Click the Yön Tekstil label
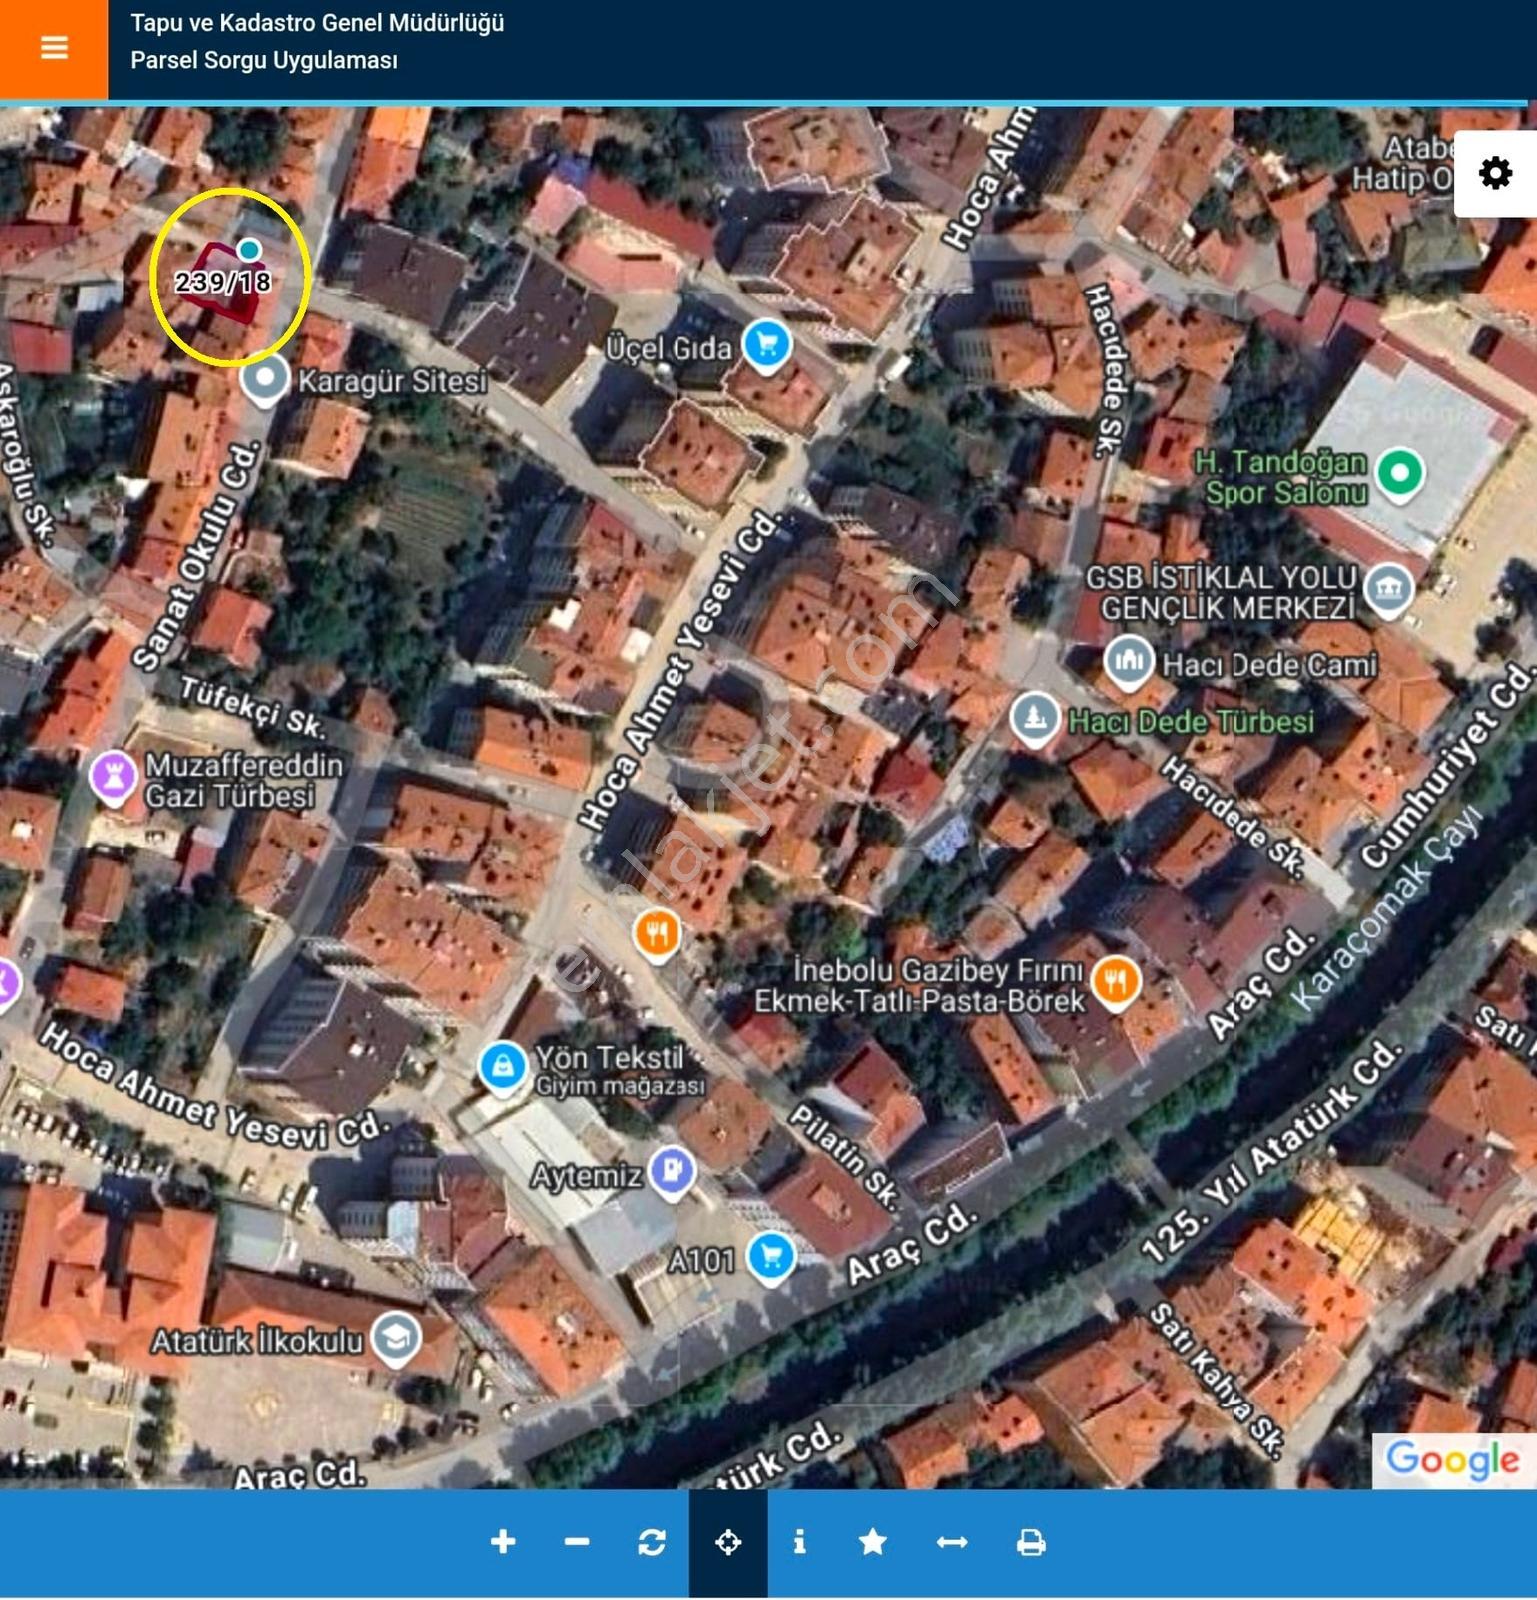Screen dimensions: 1537x1600 609,1057
